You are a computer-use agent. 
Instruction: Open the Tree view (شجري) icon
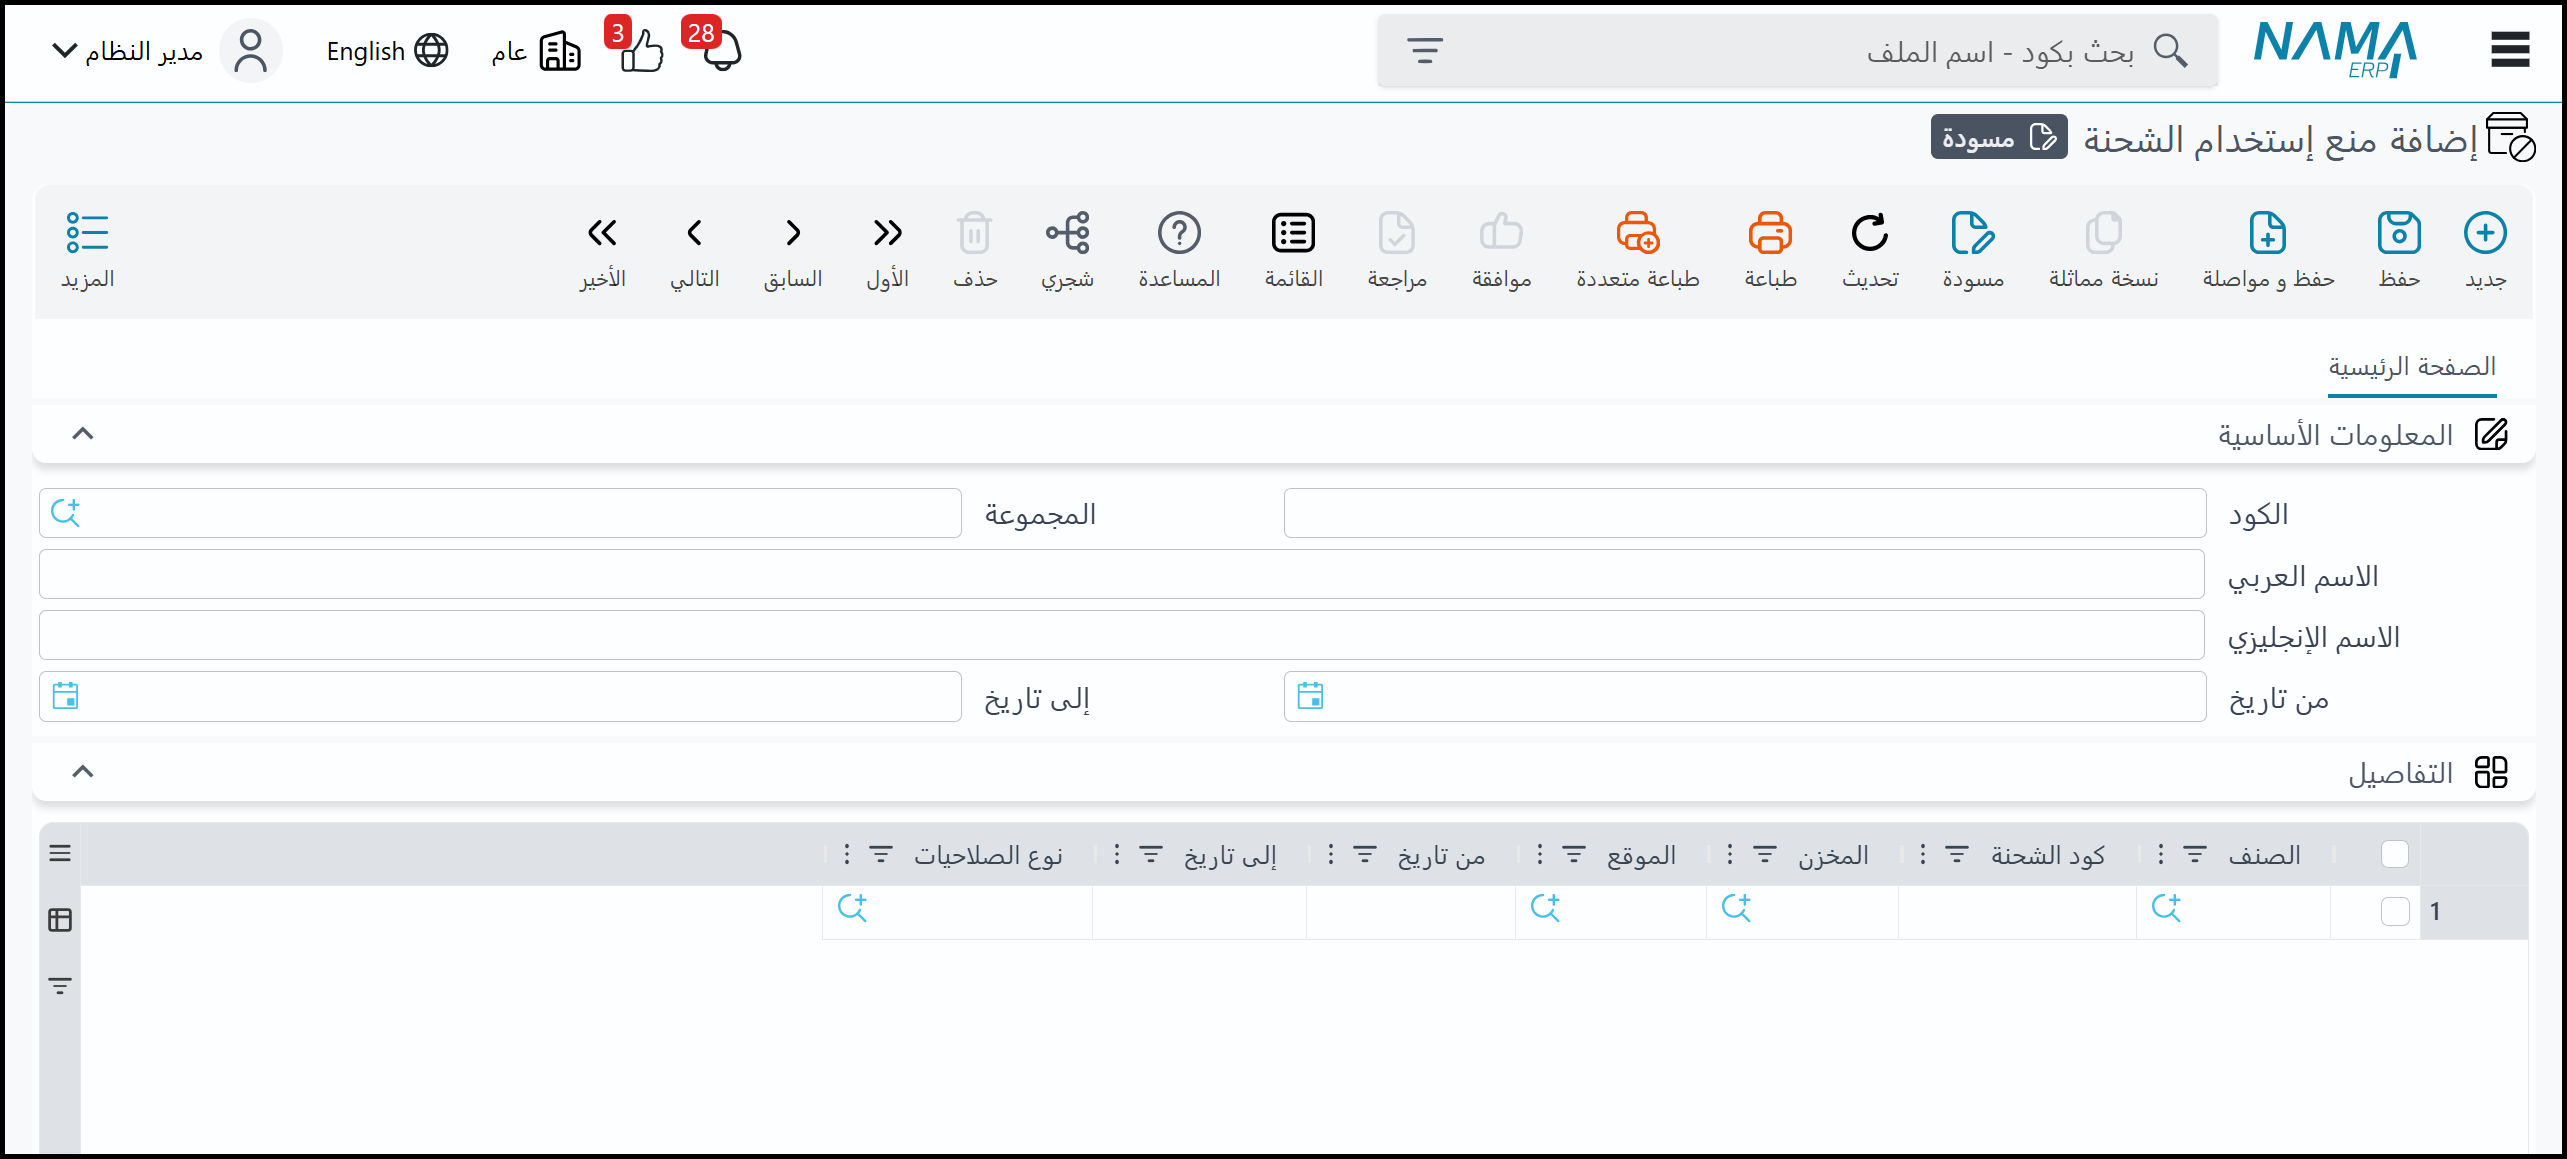pyautogui.click(x=1067, y=233)
